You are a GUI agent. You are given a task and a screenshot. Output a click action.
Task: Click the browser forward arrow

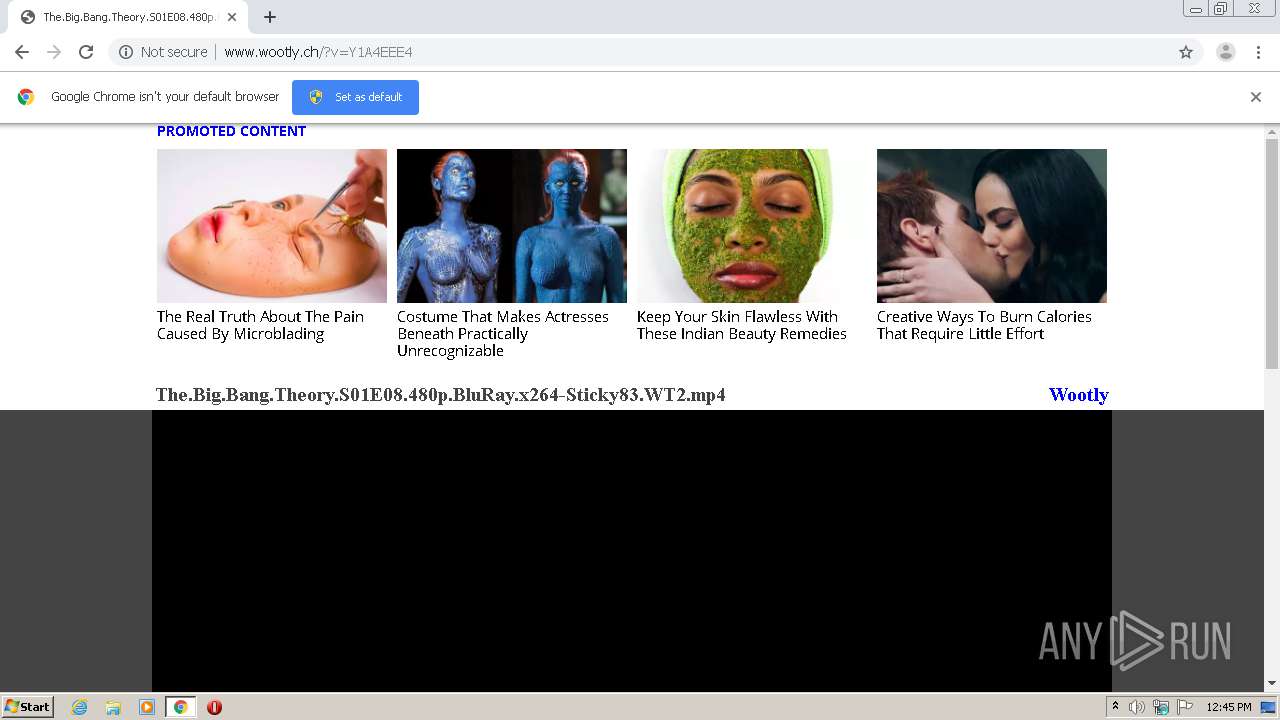(54, 52)
